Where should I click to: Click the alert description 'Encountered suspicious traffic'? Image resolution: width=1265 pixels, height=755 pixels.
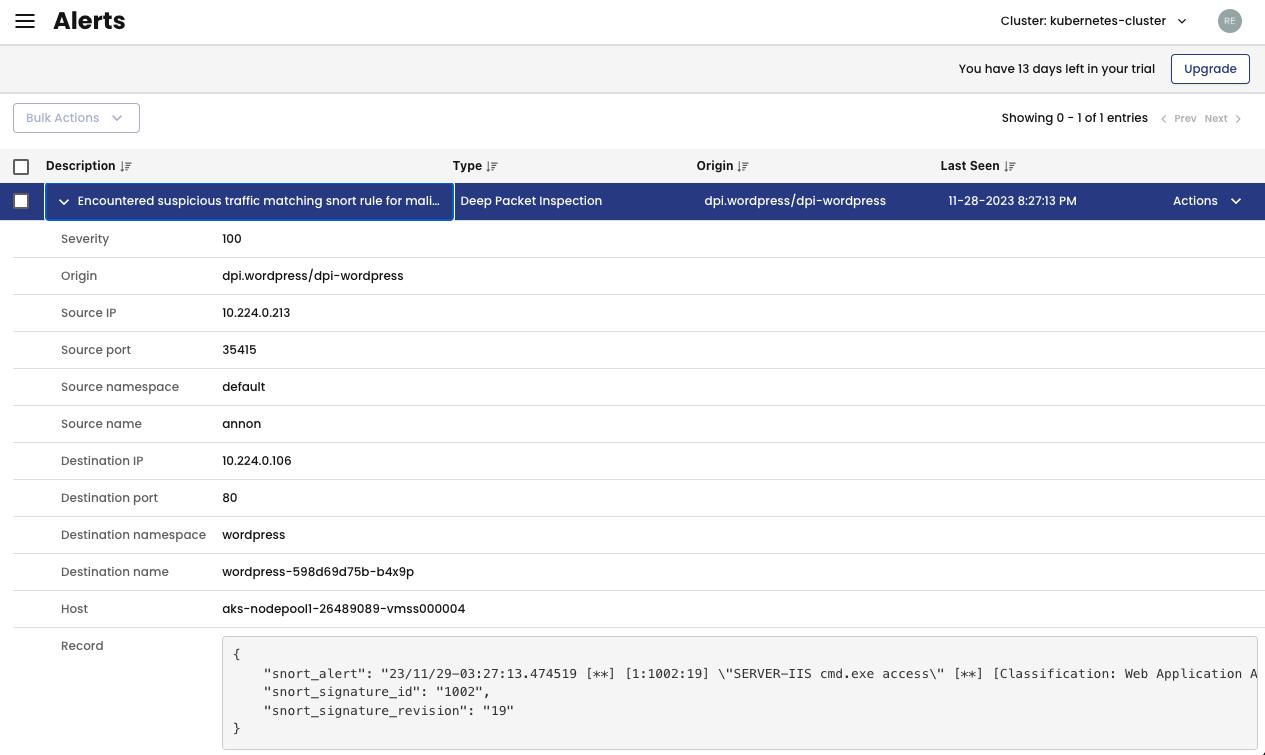pos(258,201)
